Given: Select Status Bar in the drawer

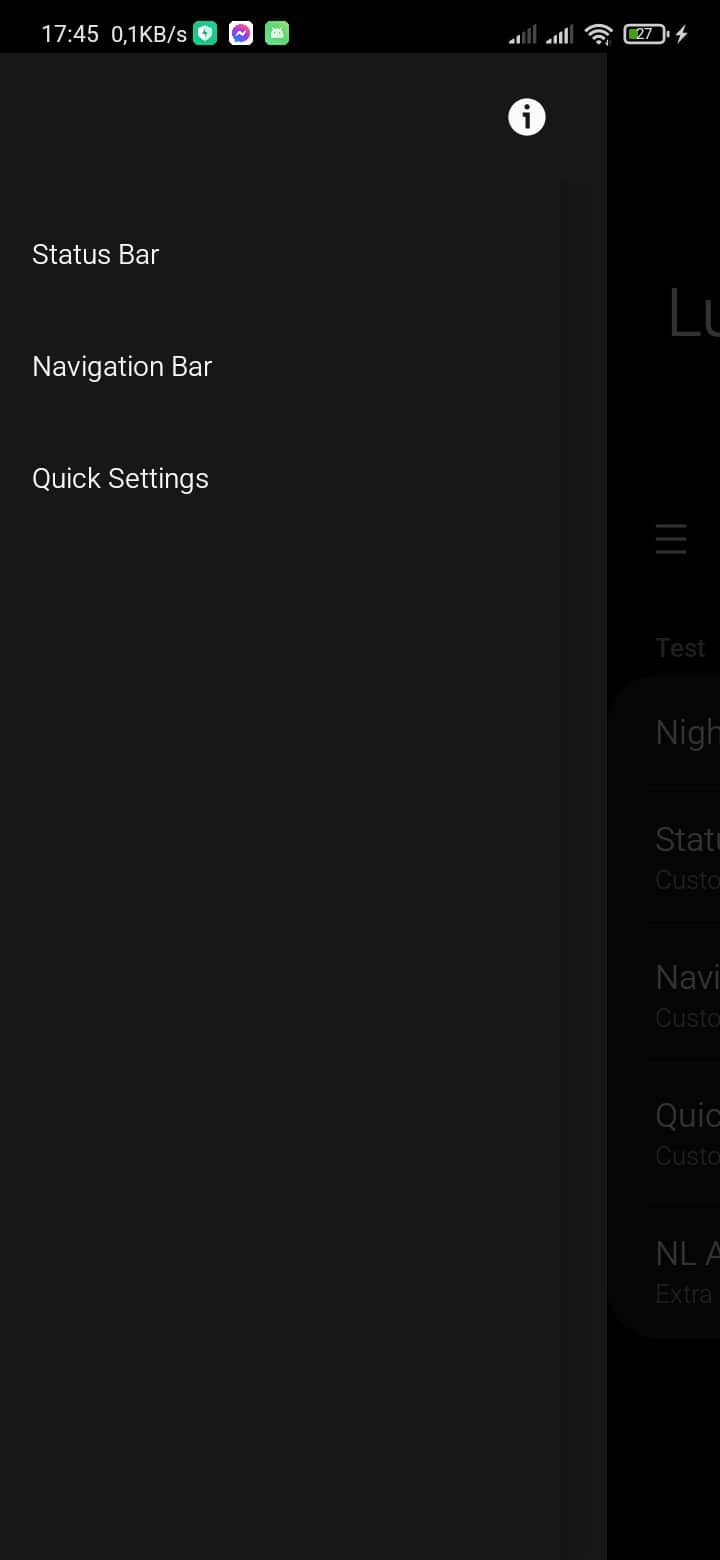Looking at the screenshot, I should 95,254.
